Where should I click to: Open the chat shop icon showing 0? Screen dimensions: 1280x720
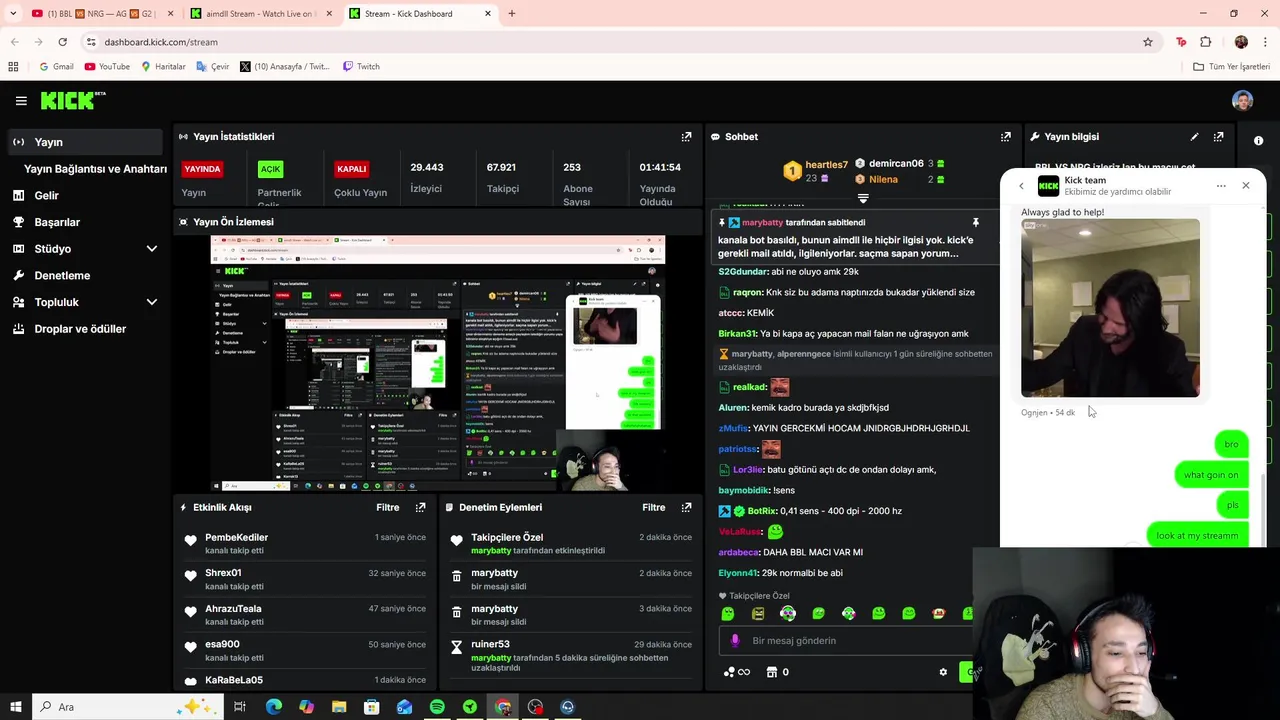click(778, 672)
